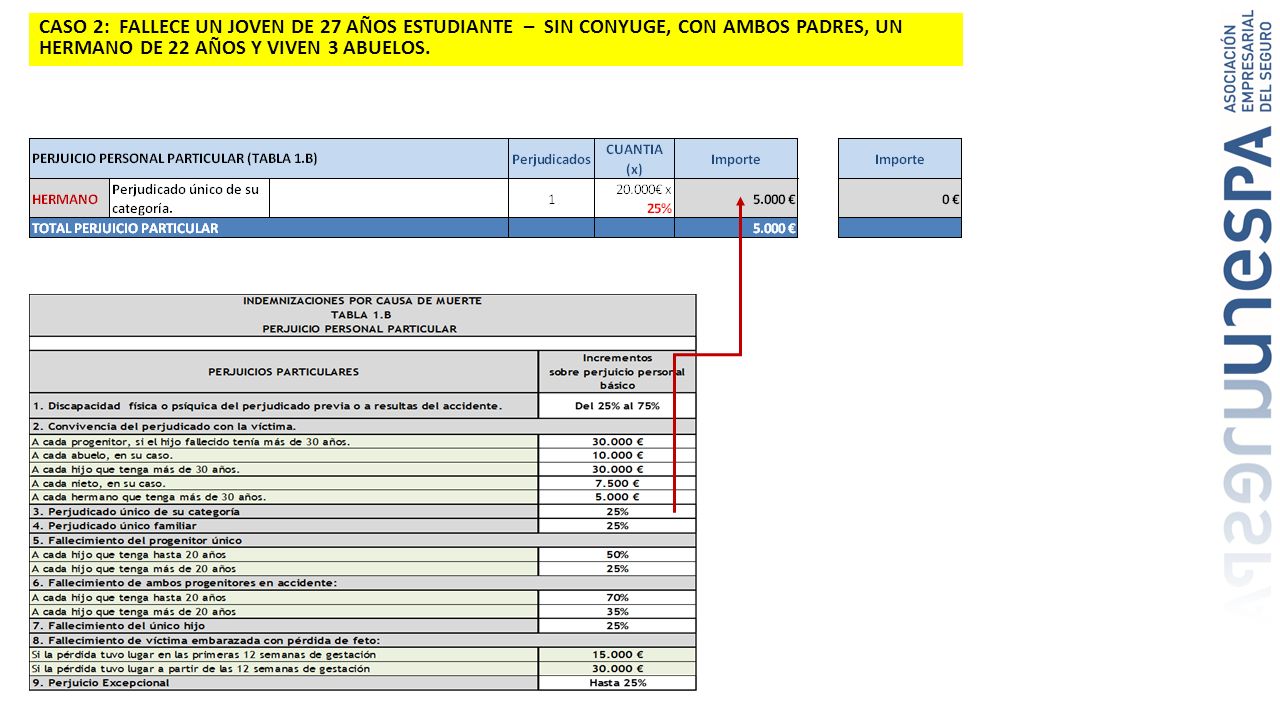Select row '3. Perjudicado único de su categoría'
Viewport: 1280px width, 720px height.
click(x=284, y=511)
